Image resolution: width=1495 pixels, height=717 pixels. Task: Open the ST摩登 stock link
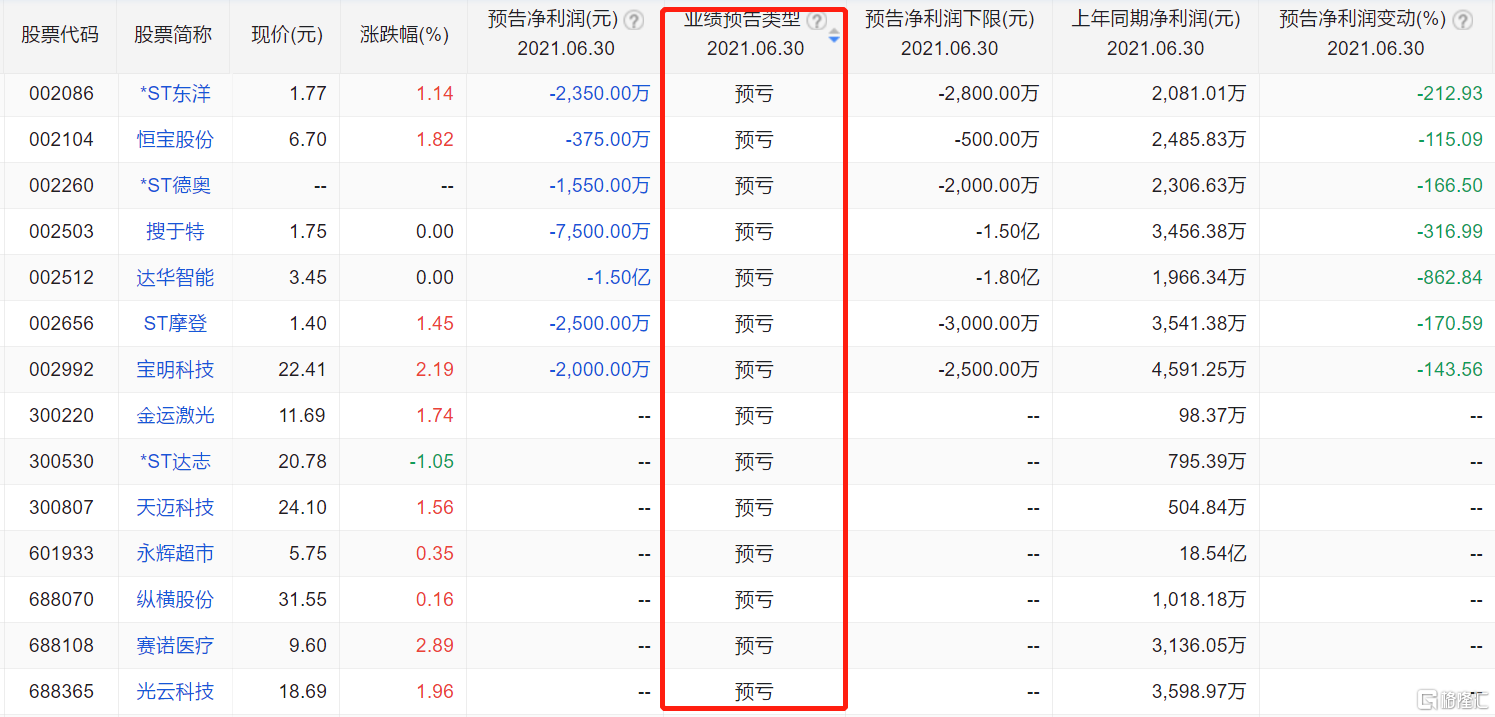click(175, 324)
